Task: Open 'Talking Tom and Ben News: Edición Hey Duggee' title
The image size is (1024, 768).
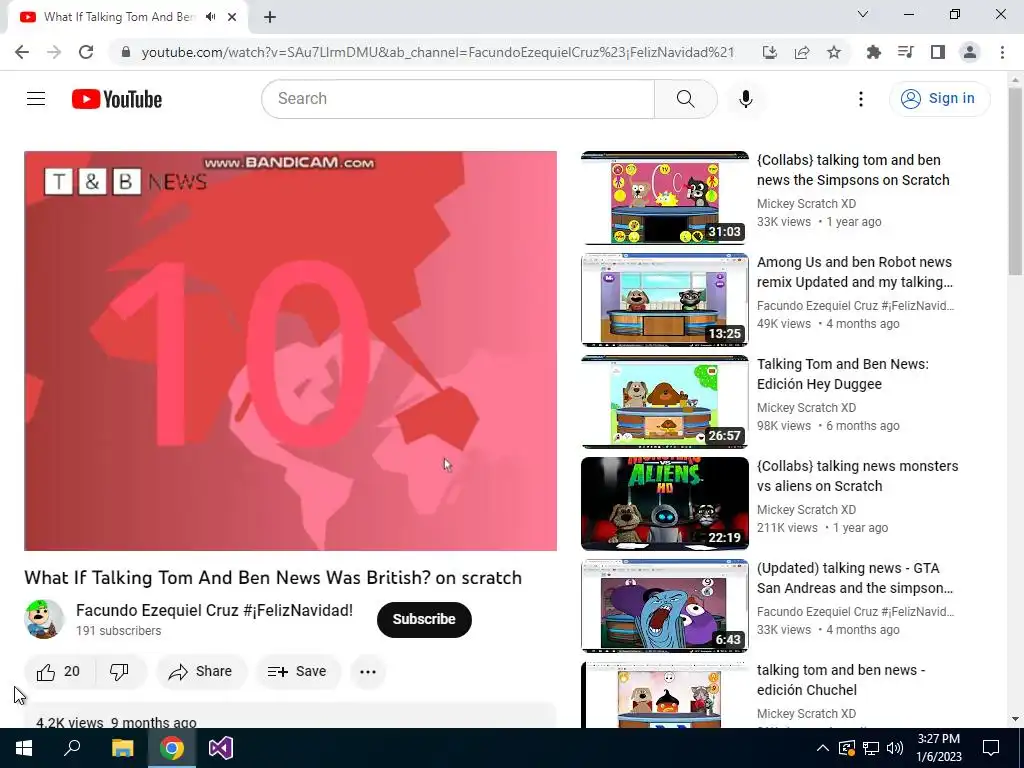Action: pyautogui.click(x=842, y=374)
